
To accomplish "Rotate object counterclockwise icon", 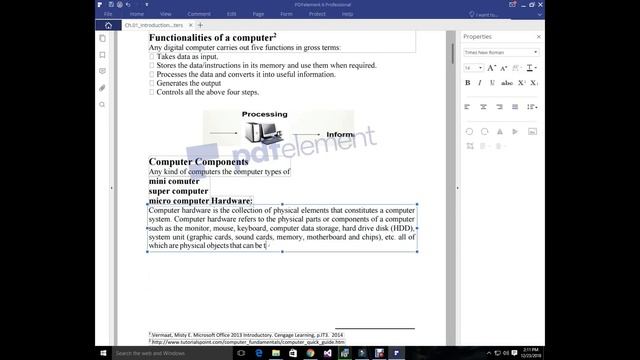I will [469, 131].
